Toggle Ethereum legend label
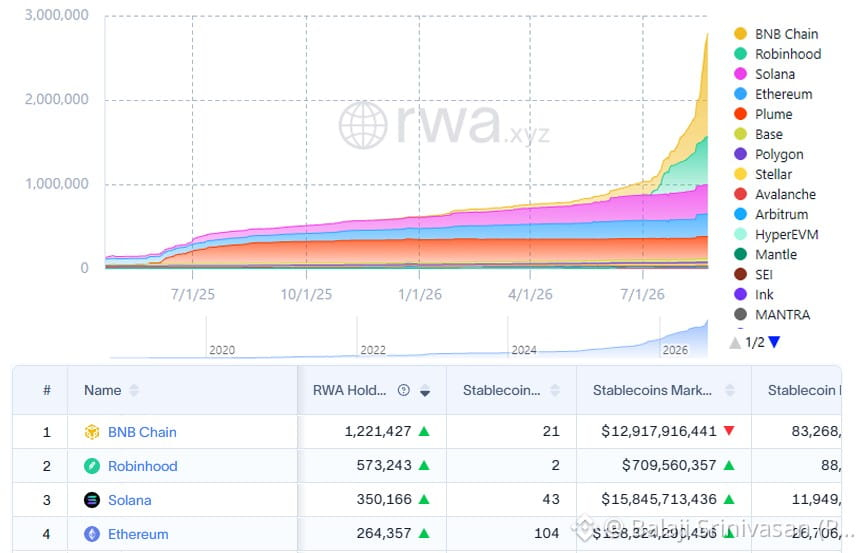862x553 pixels. click(x=783, y=94)
